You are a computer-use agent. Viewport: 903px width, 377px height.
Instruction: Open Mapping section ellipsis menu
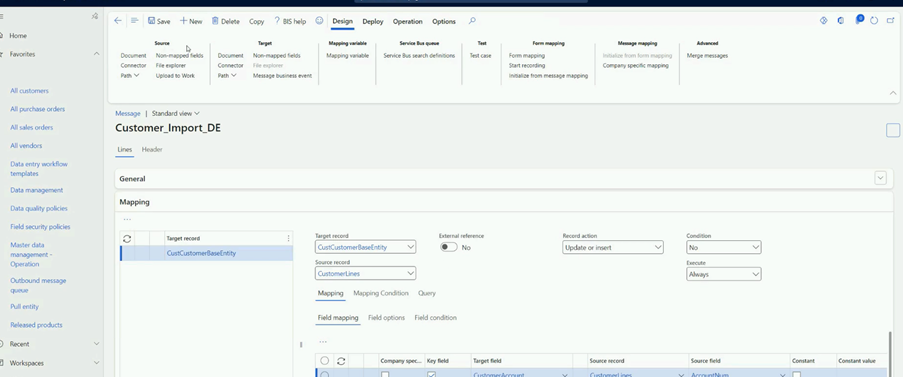pyautogui.click(x=127, y=219)
